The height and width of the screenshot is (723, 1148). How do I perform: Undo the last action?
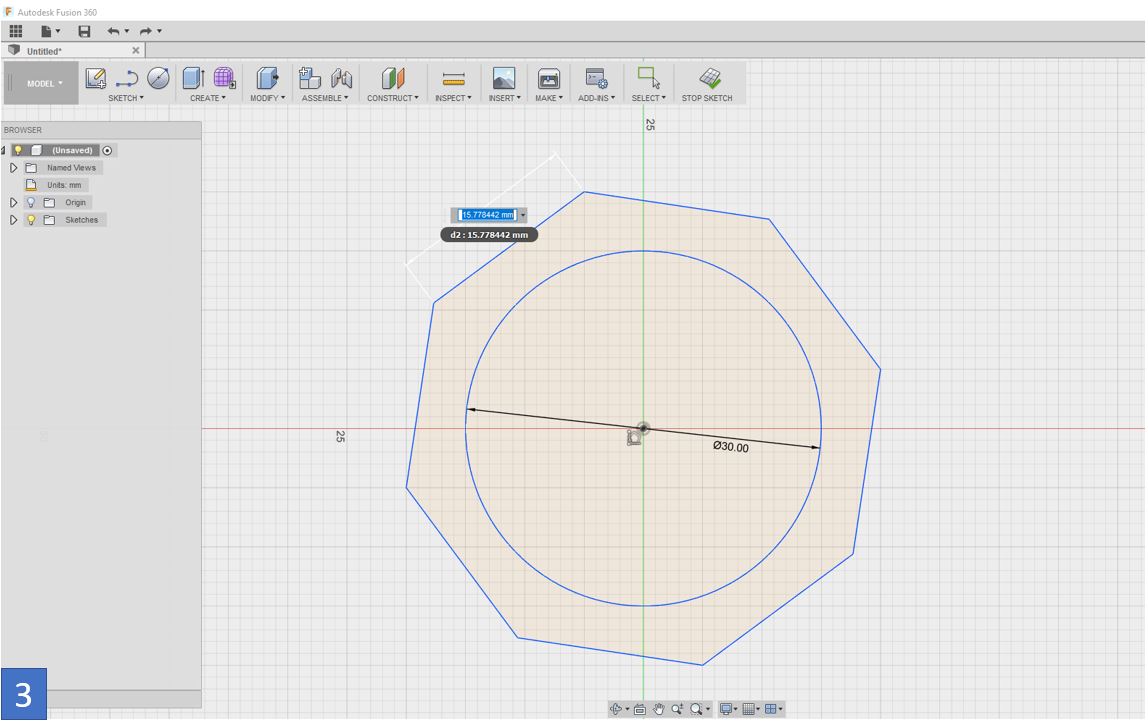113,31
